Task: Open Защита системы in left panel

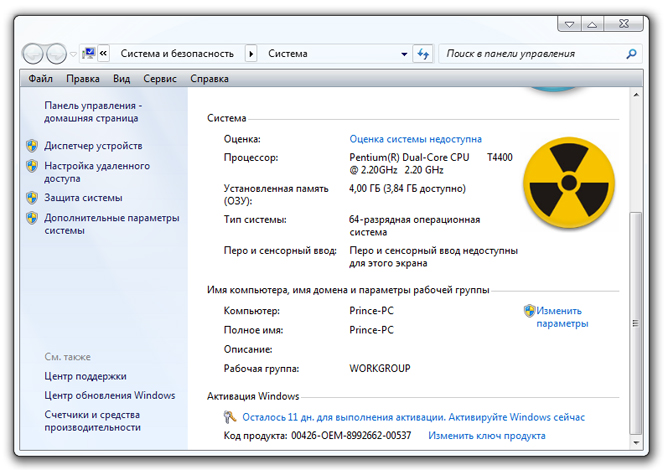Action: coord(83,198)
